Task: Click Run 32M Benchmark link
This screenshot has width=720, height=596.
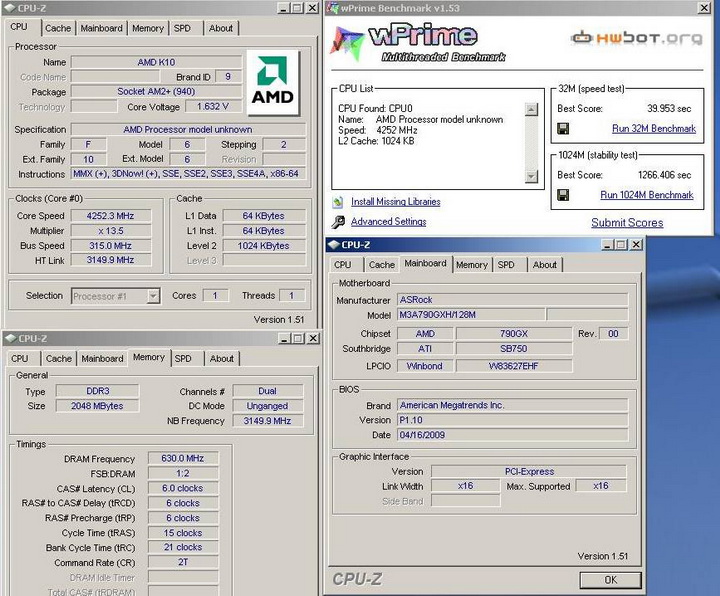Action: (654, 129)
